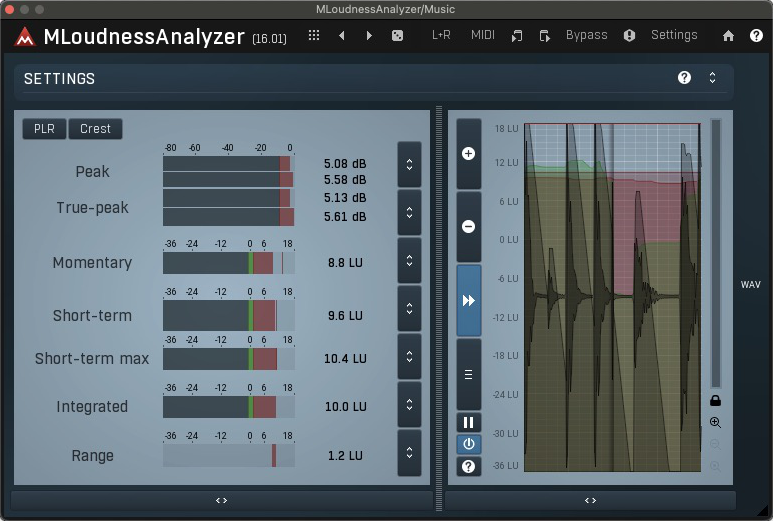
Task: Collapse the Settings panel header arrows
Action: [712, 78]
